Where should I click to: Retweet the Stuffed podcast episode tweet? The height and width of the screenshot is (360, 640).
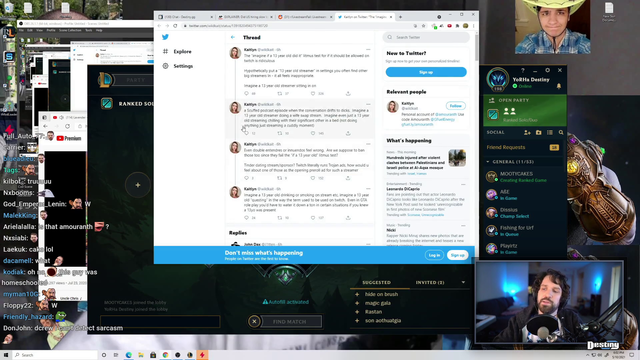pyautogui.click(x=280, y=133)
